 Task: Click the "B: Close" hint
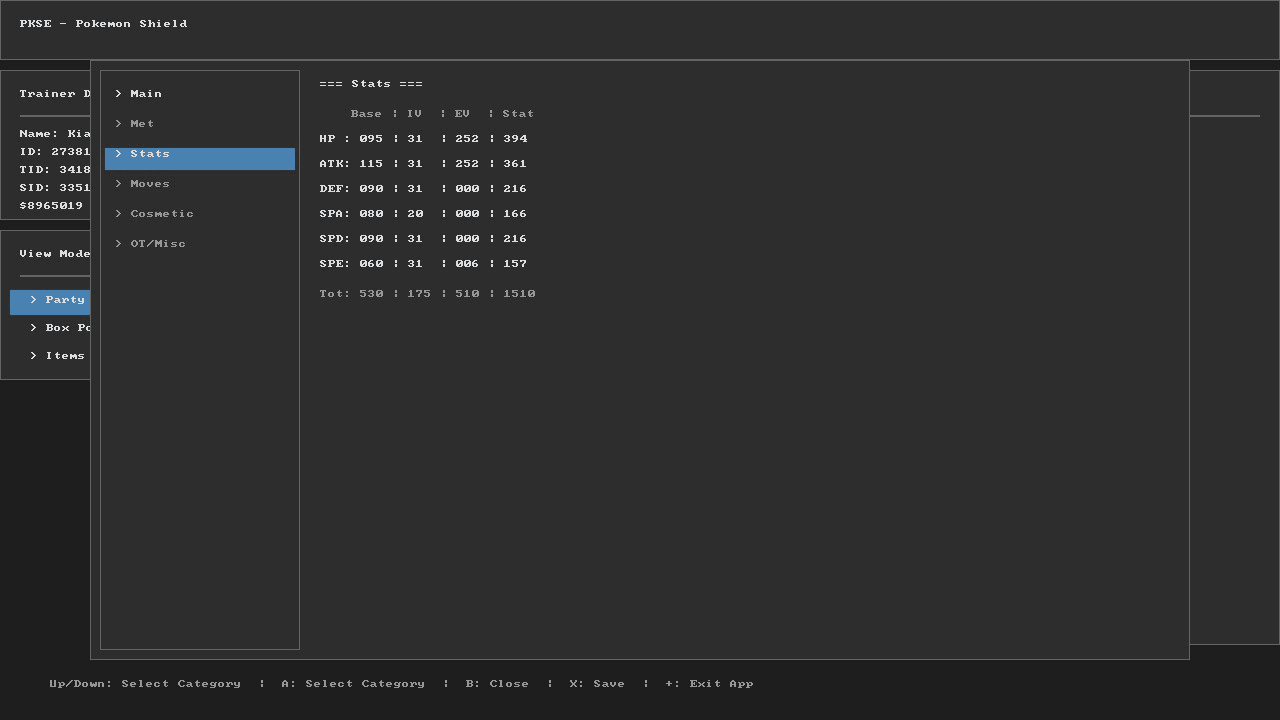pyautogui.click(x=497, y=684)
